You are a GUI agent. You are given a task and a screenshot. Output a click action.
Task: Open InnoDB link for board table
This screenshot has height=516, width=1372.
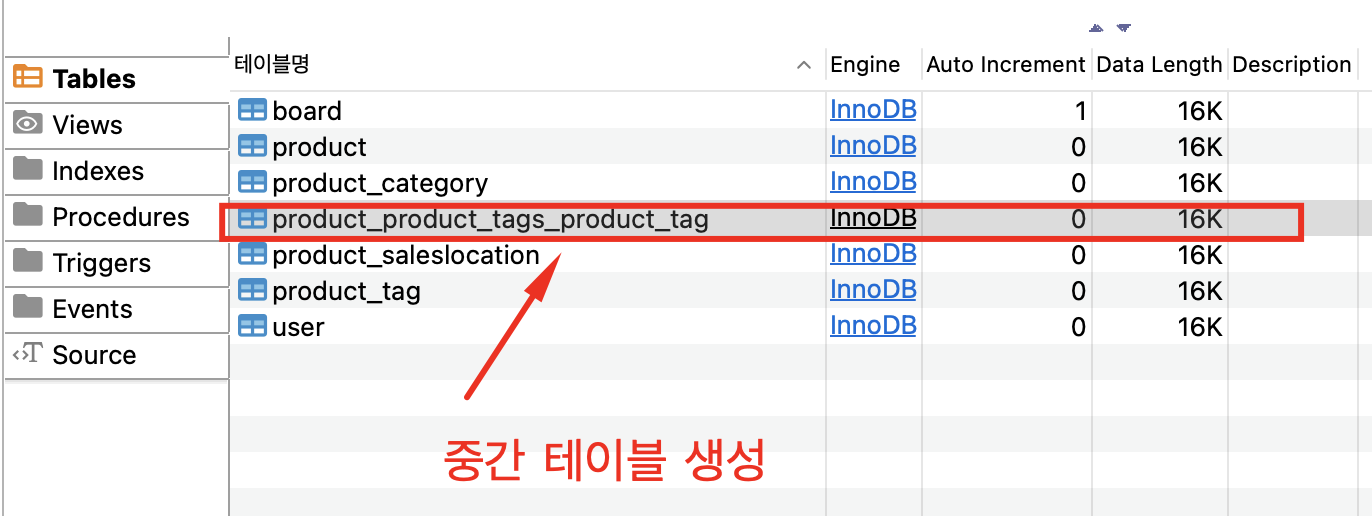pos(873,110)
